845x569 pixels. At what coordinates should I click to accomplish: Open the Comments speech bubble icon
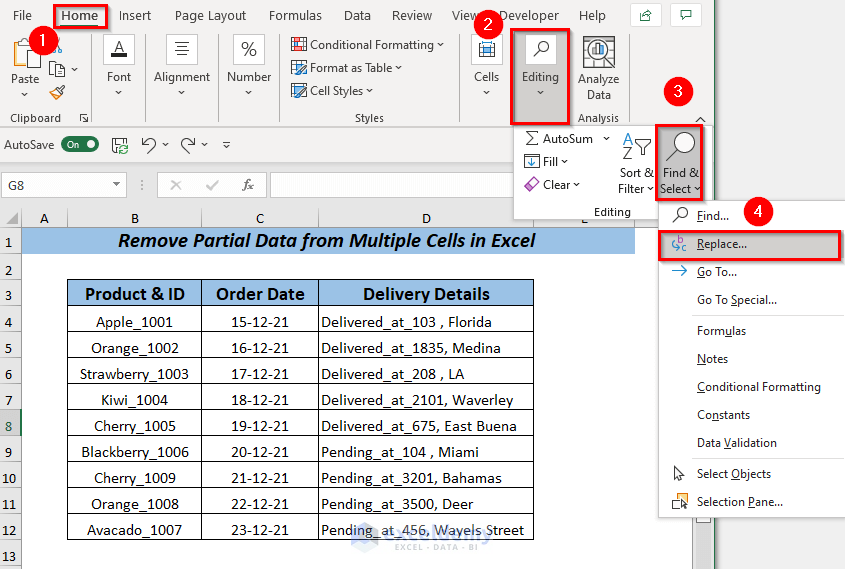685,16
